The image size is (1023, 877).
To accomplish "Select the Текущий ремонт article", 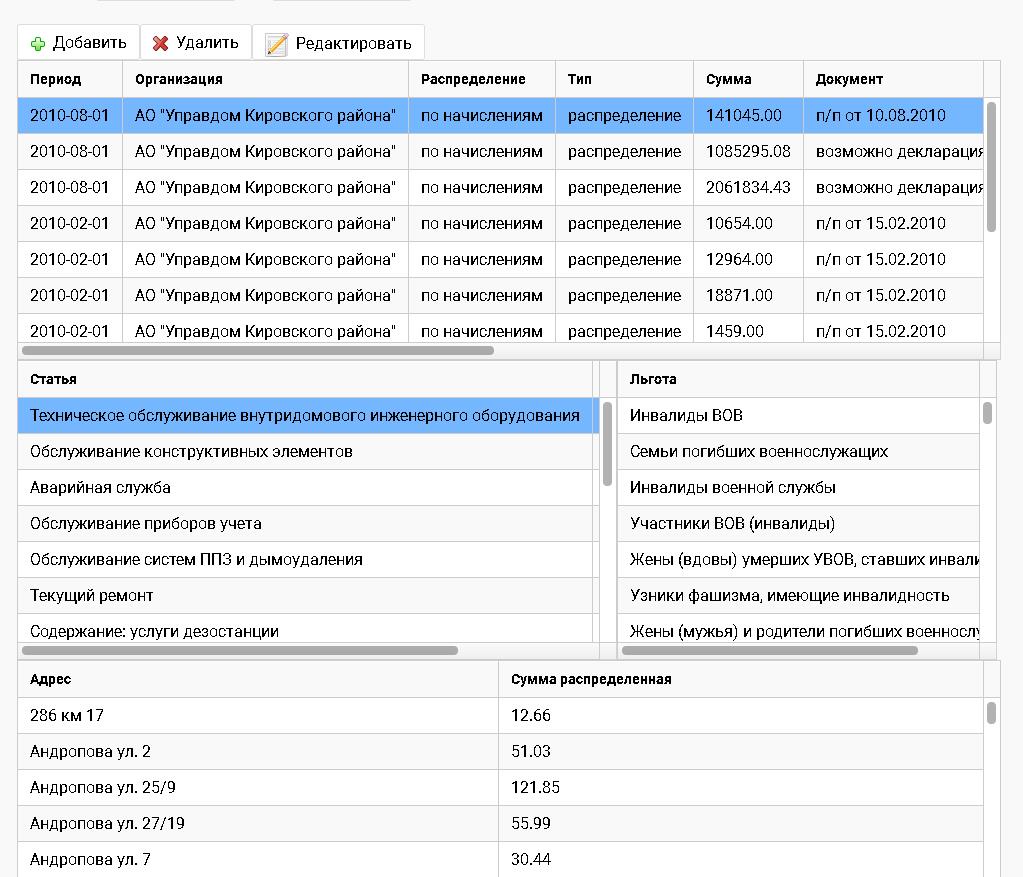I will pos(92,596).
